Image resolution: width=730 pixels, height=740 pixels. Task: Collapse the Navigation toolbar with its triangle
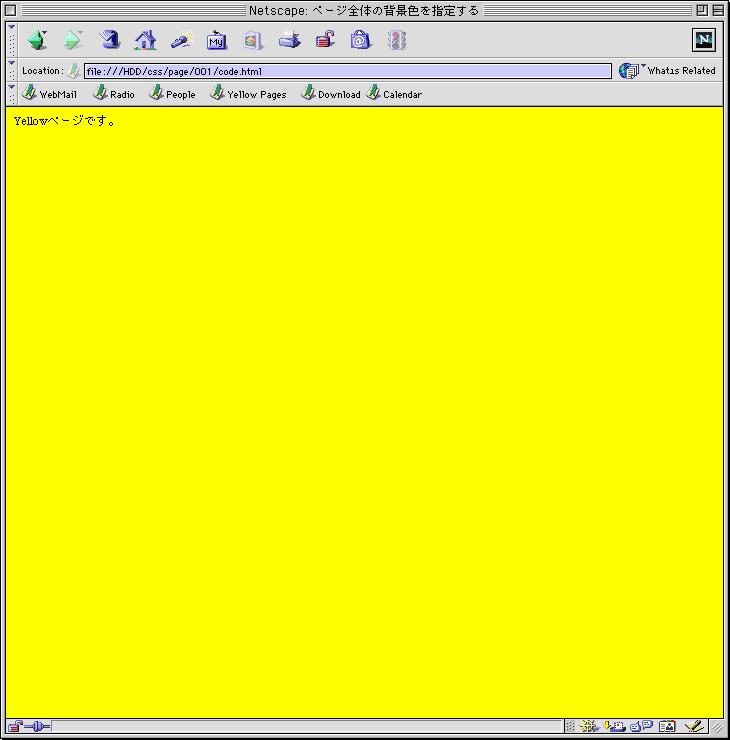[12, 27]
